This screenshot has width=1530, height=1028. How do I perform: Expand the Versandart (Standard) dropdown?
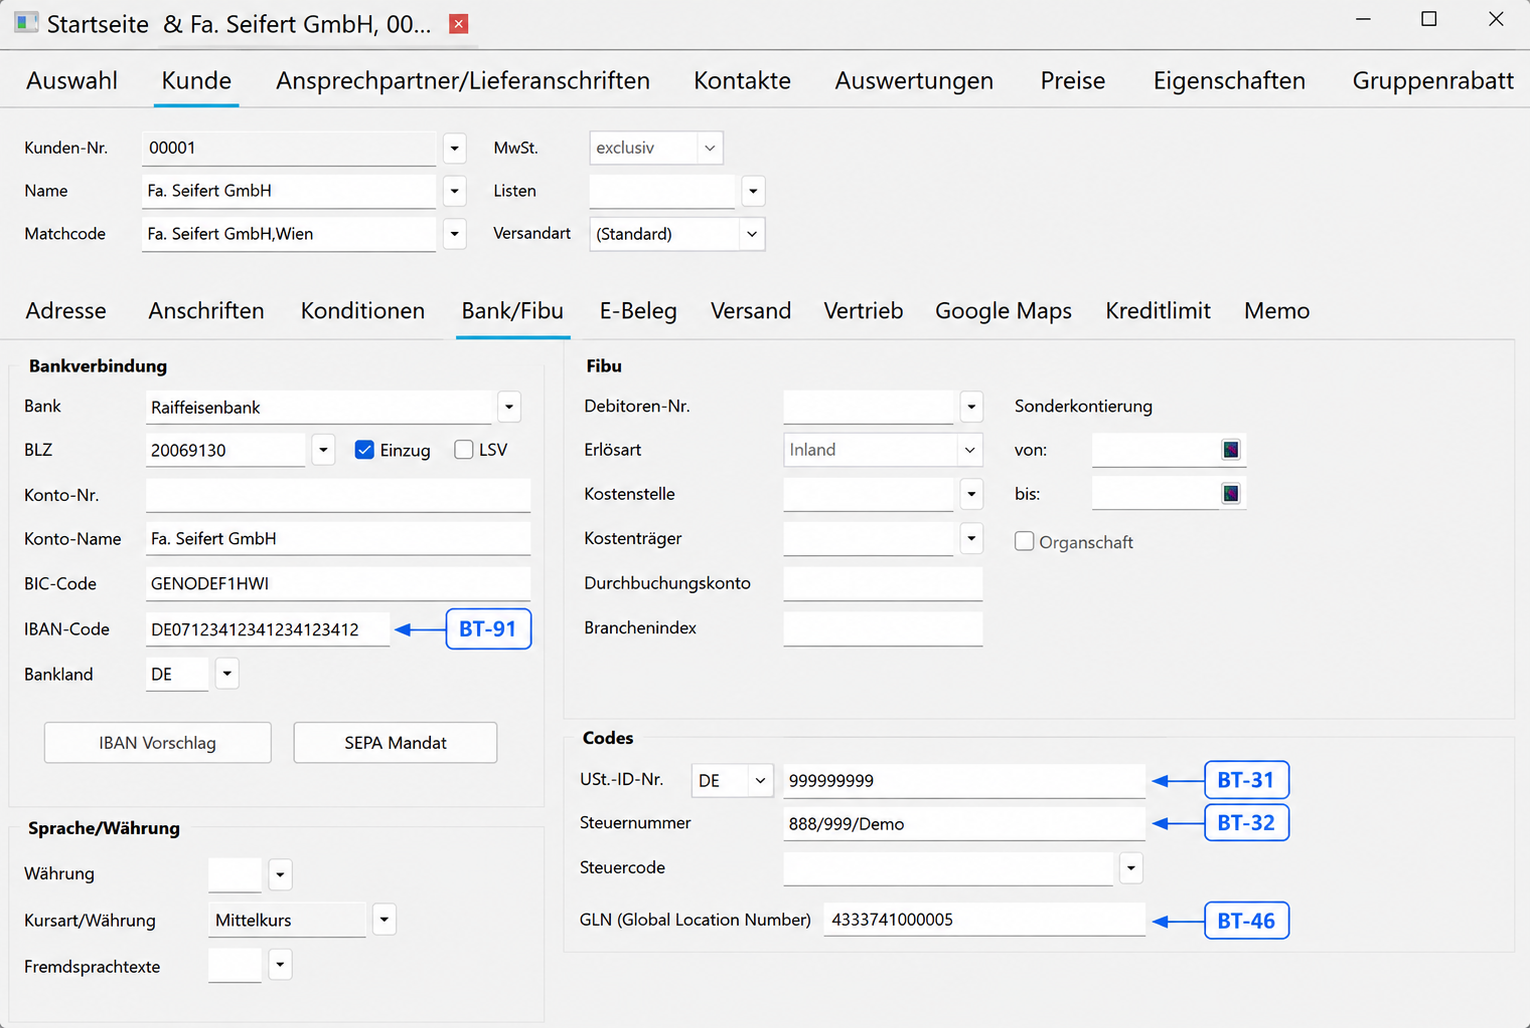tap(752, 234)
